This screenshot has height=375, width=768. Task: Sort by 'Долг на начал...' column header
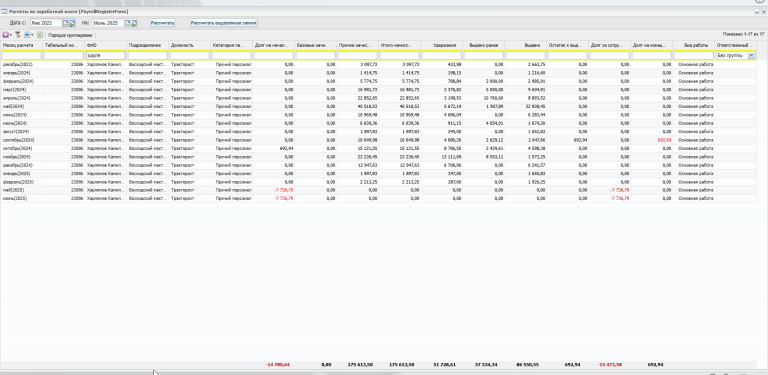click(x=274, y=45)
